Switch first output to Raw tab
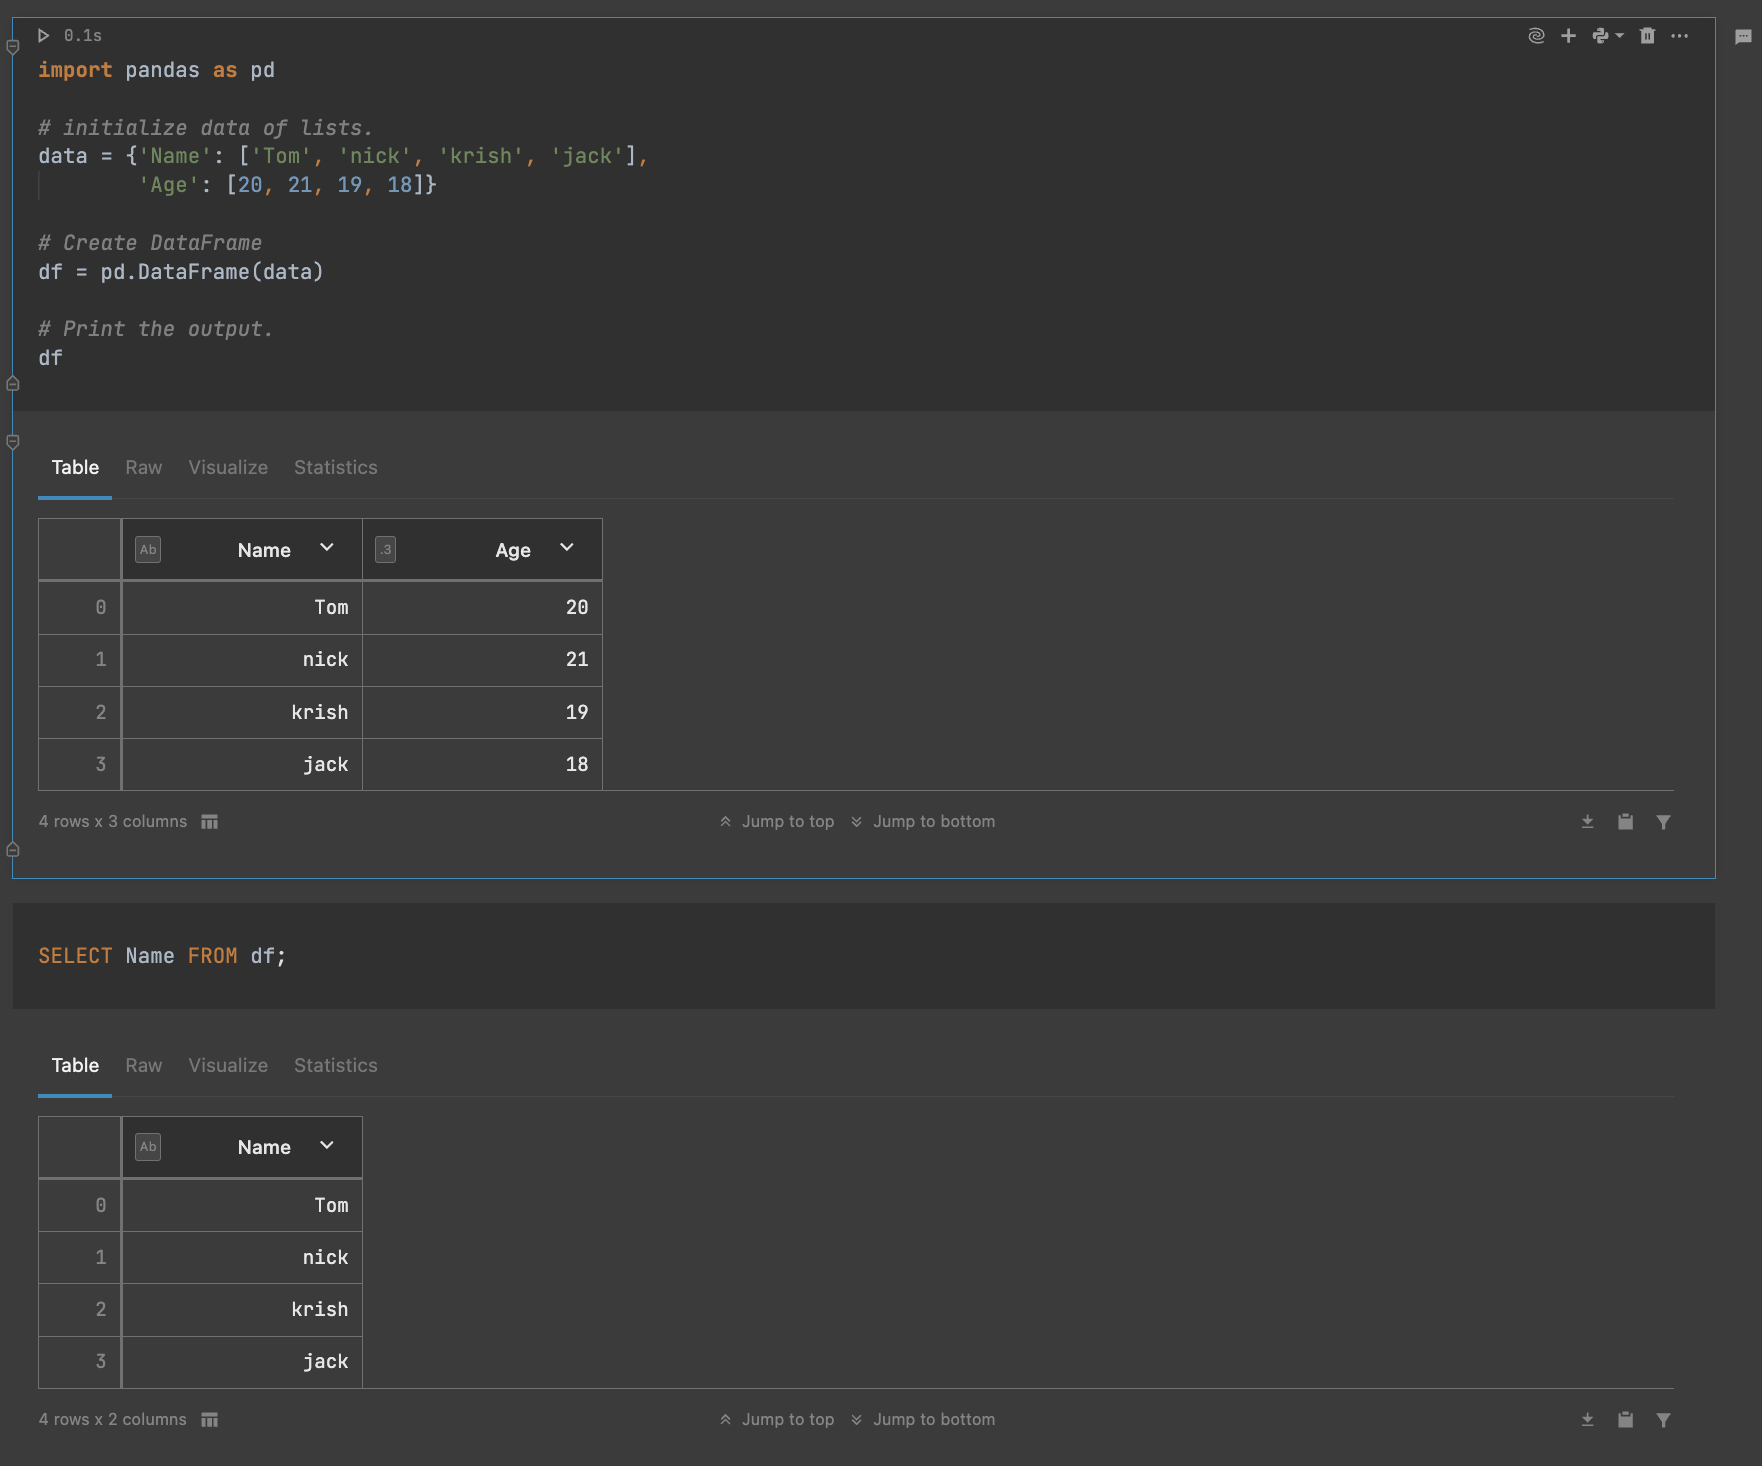Image resolution: width=1762 pixels, height=1466 pixels. [143, 467]
